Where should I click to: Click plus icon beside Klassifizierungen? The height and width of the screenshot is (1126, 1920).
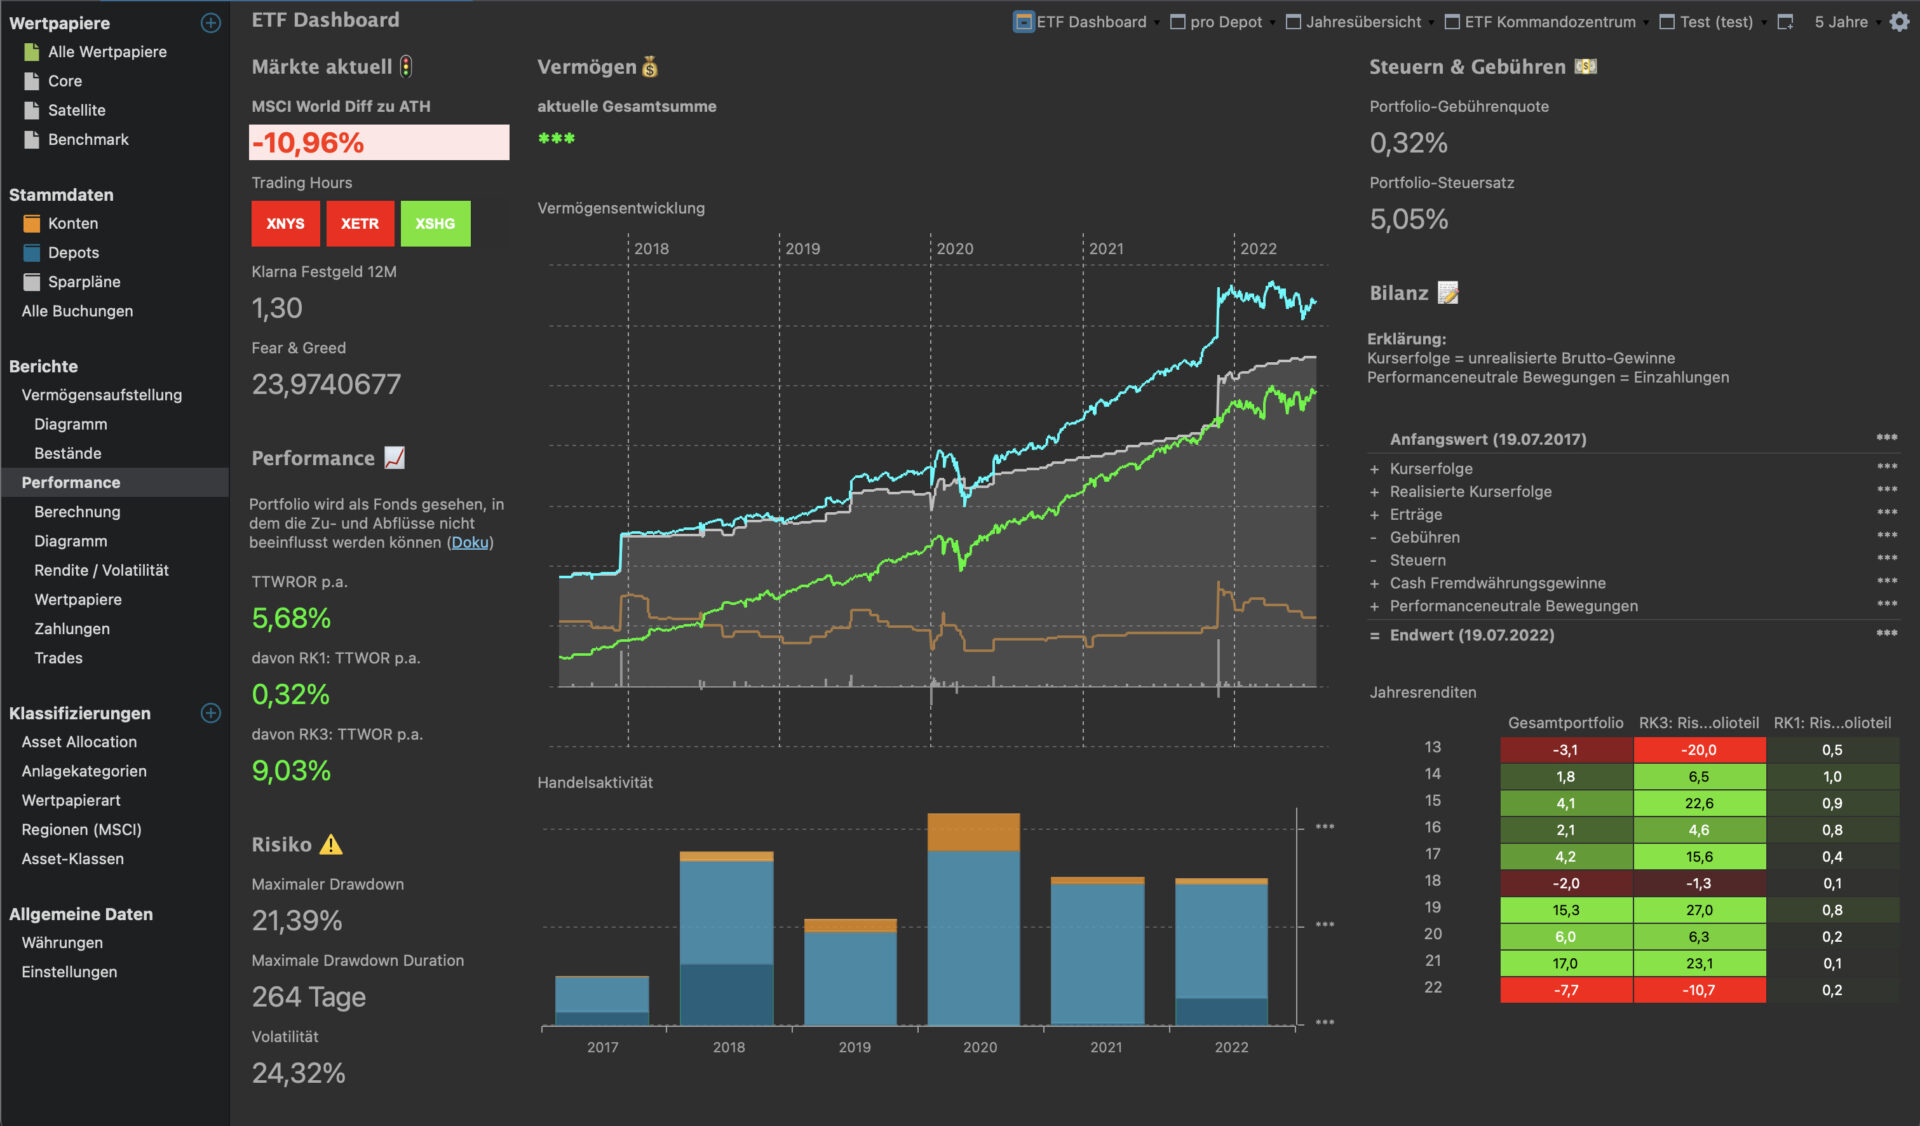pyautogui.click(x=210, y=713)
